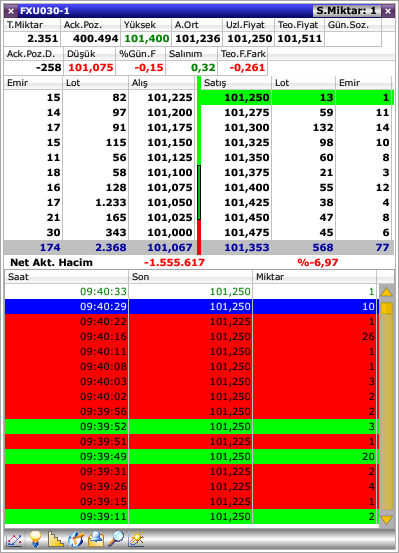
Task: Click the blue globe with pen icon
Action: click(x=76, y=539)
